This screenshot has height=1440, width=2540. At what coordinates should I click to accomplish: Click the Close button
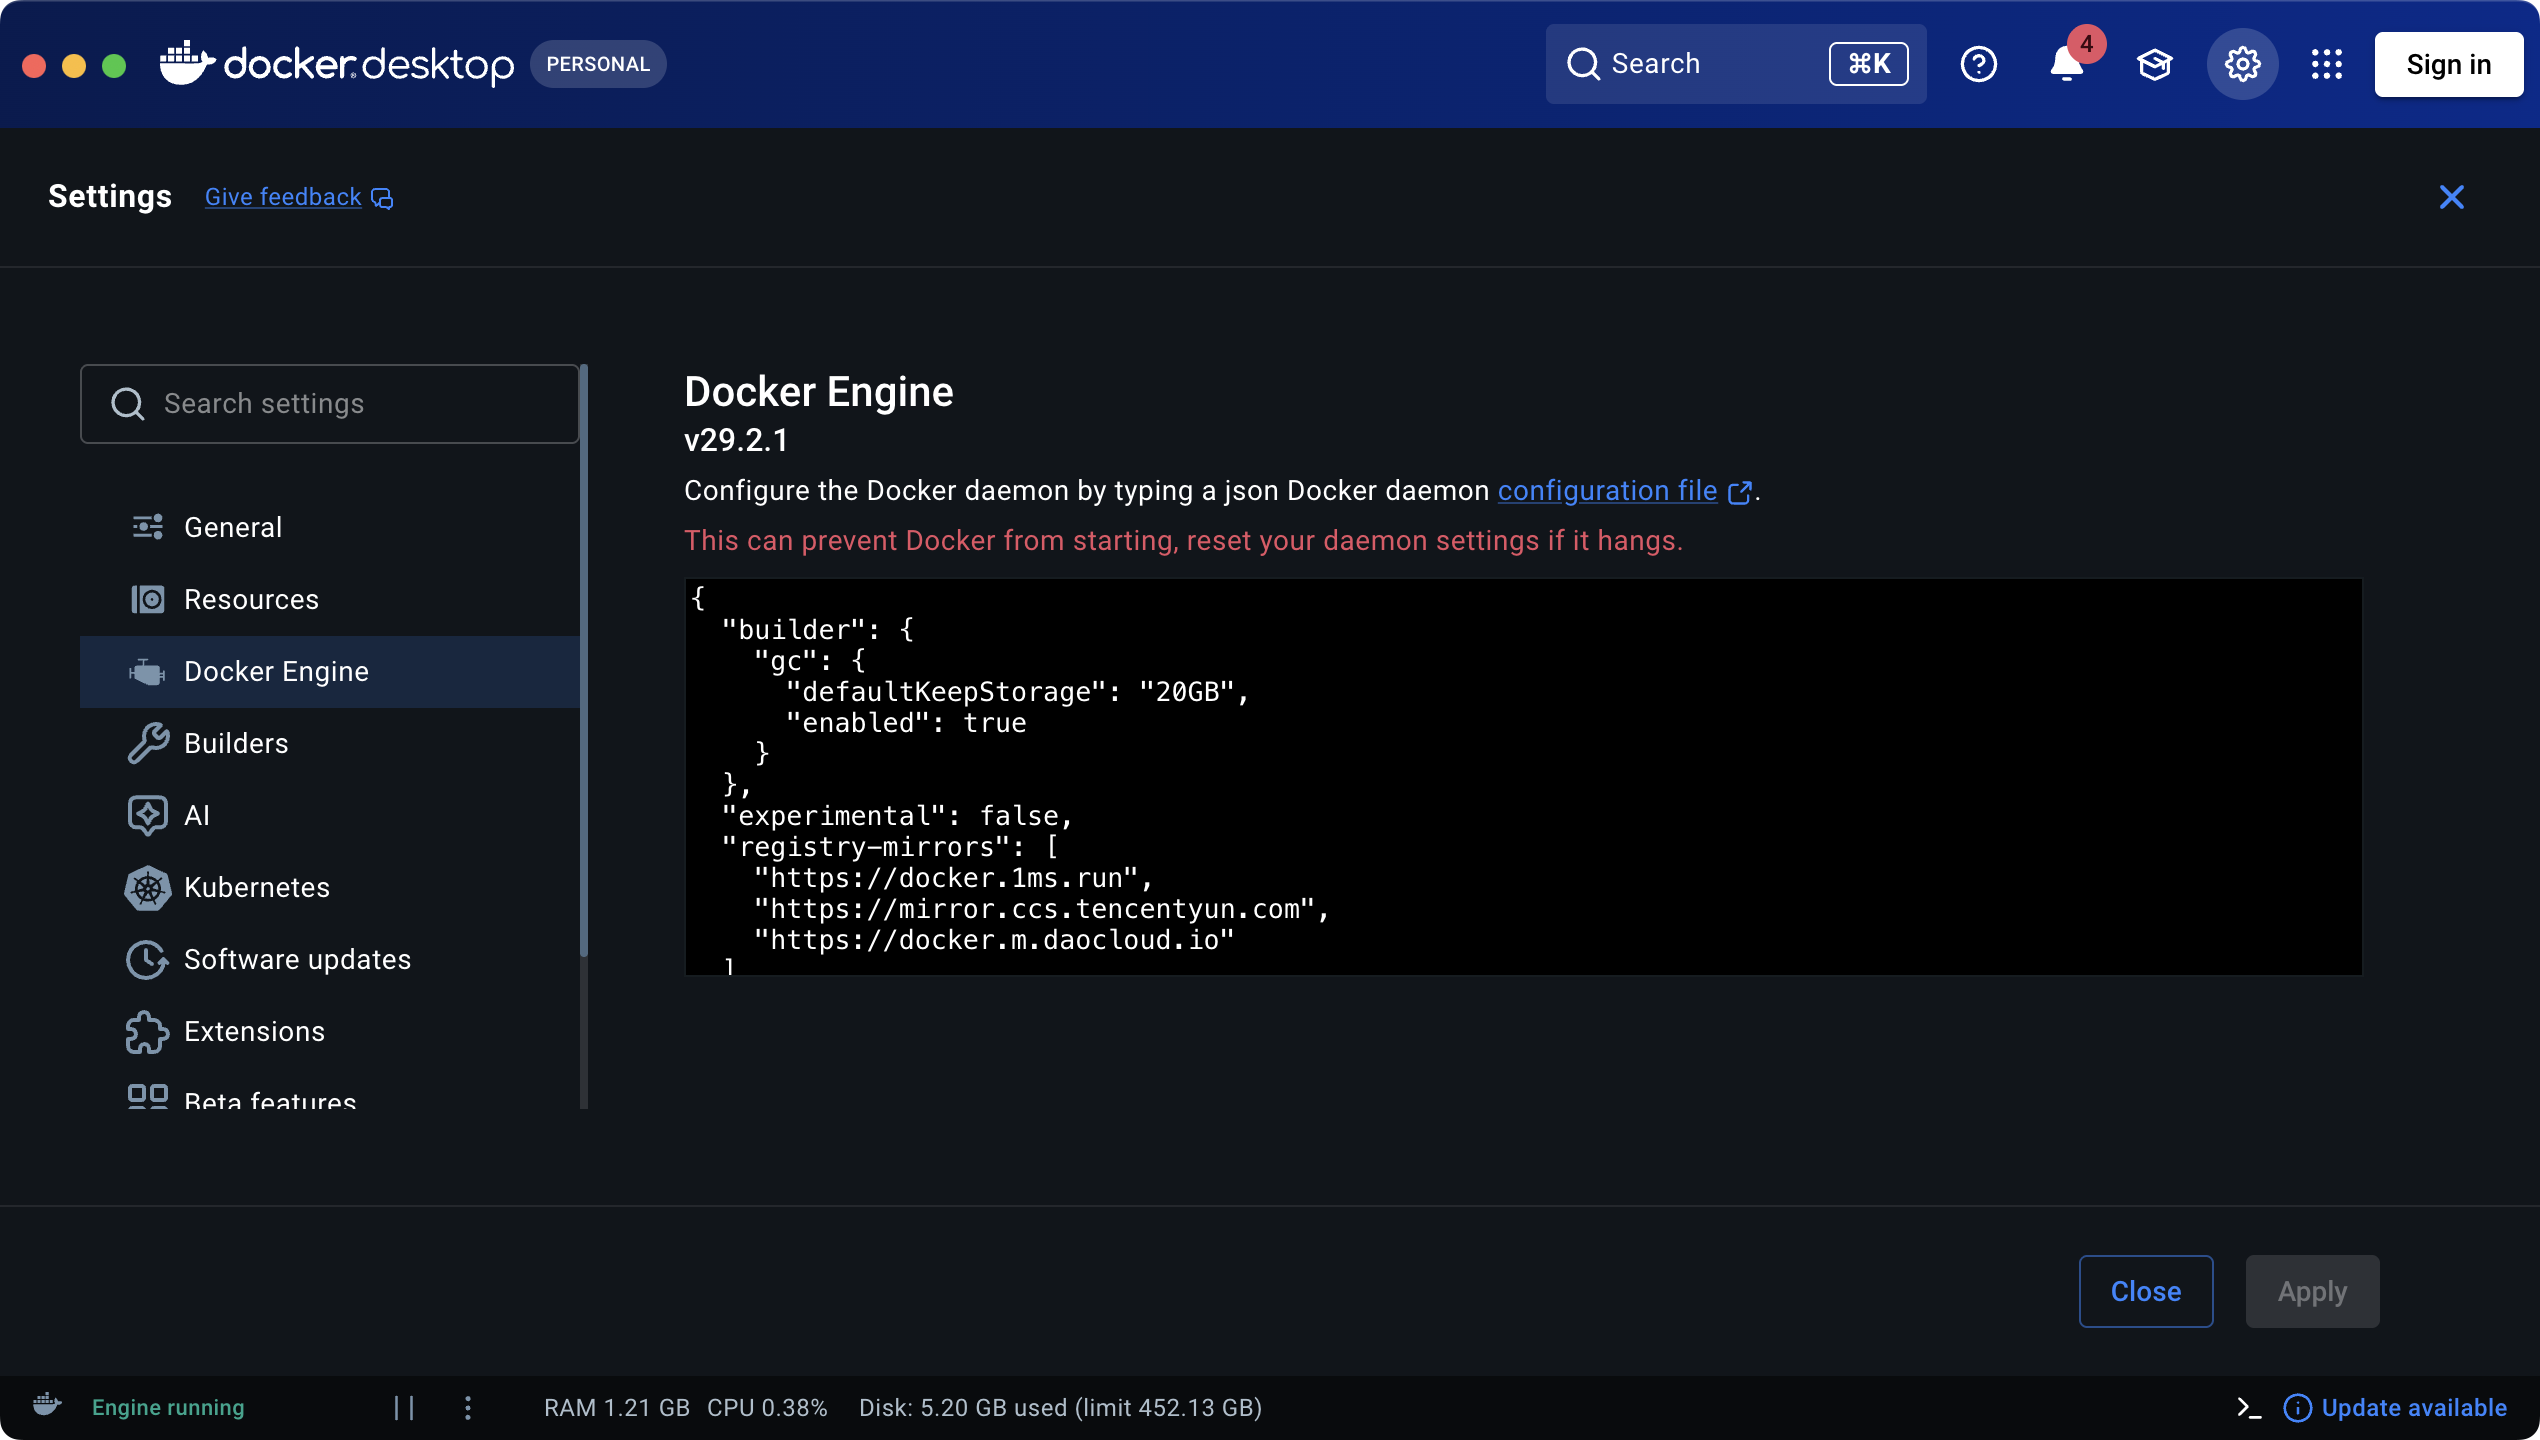(2145, 1291)
